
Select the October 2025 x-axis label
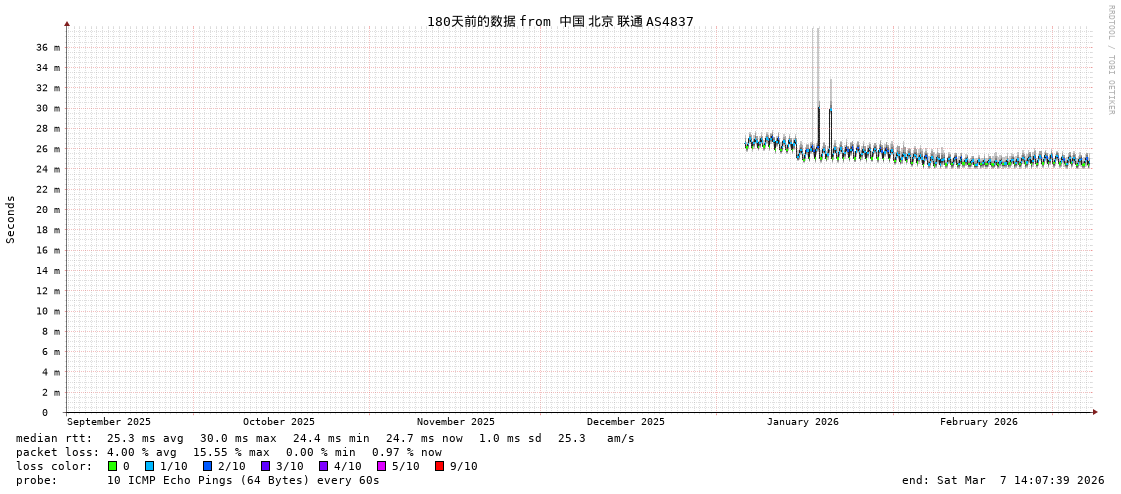[278, 422]
